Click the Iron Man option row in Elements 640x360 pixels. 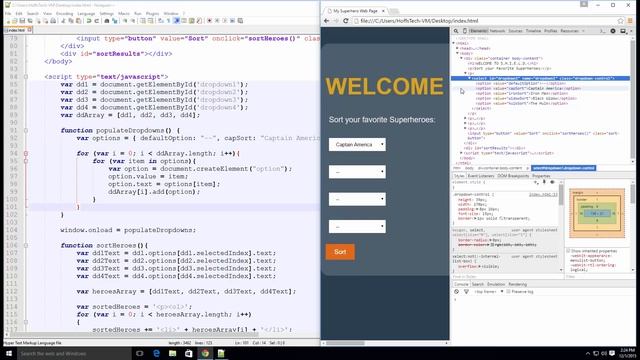pos(540,93)
